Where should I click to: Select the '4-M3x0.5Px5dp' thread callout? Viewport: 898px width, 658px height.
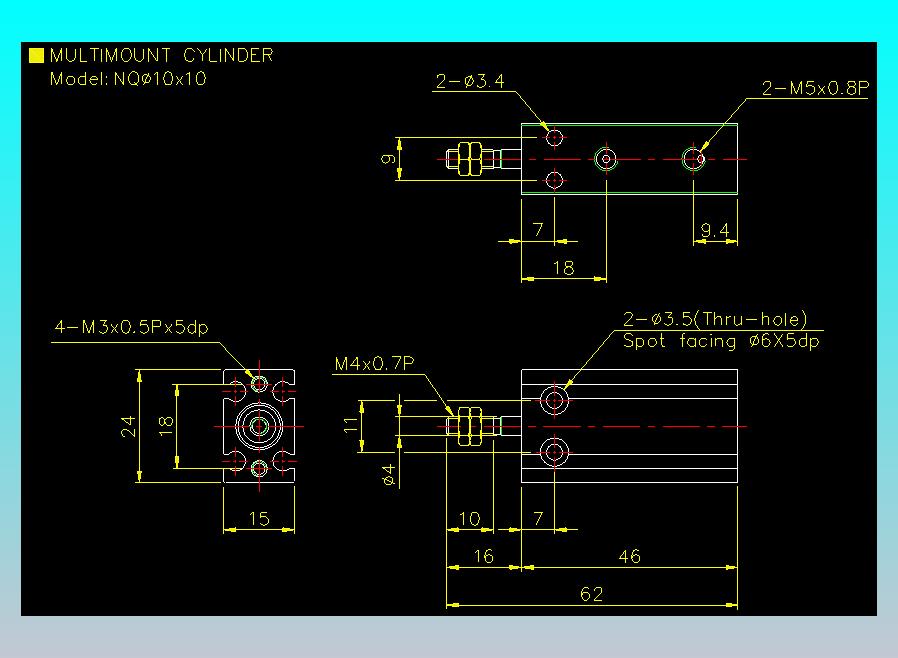tap(131, 327)
